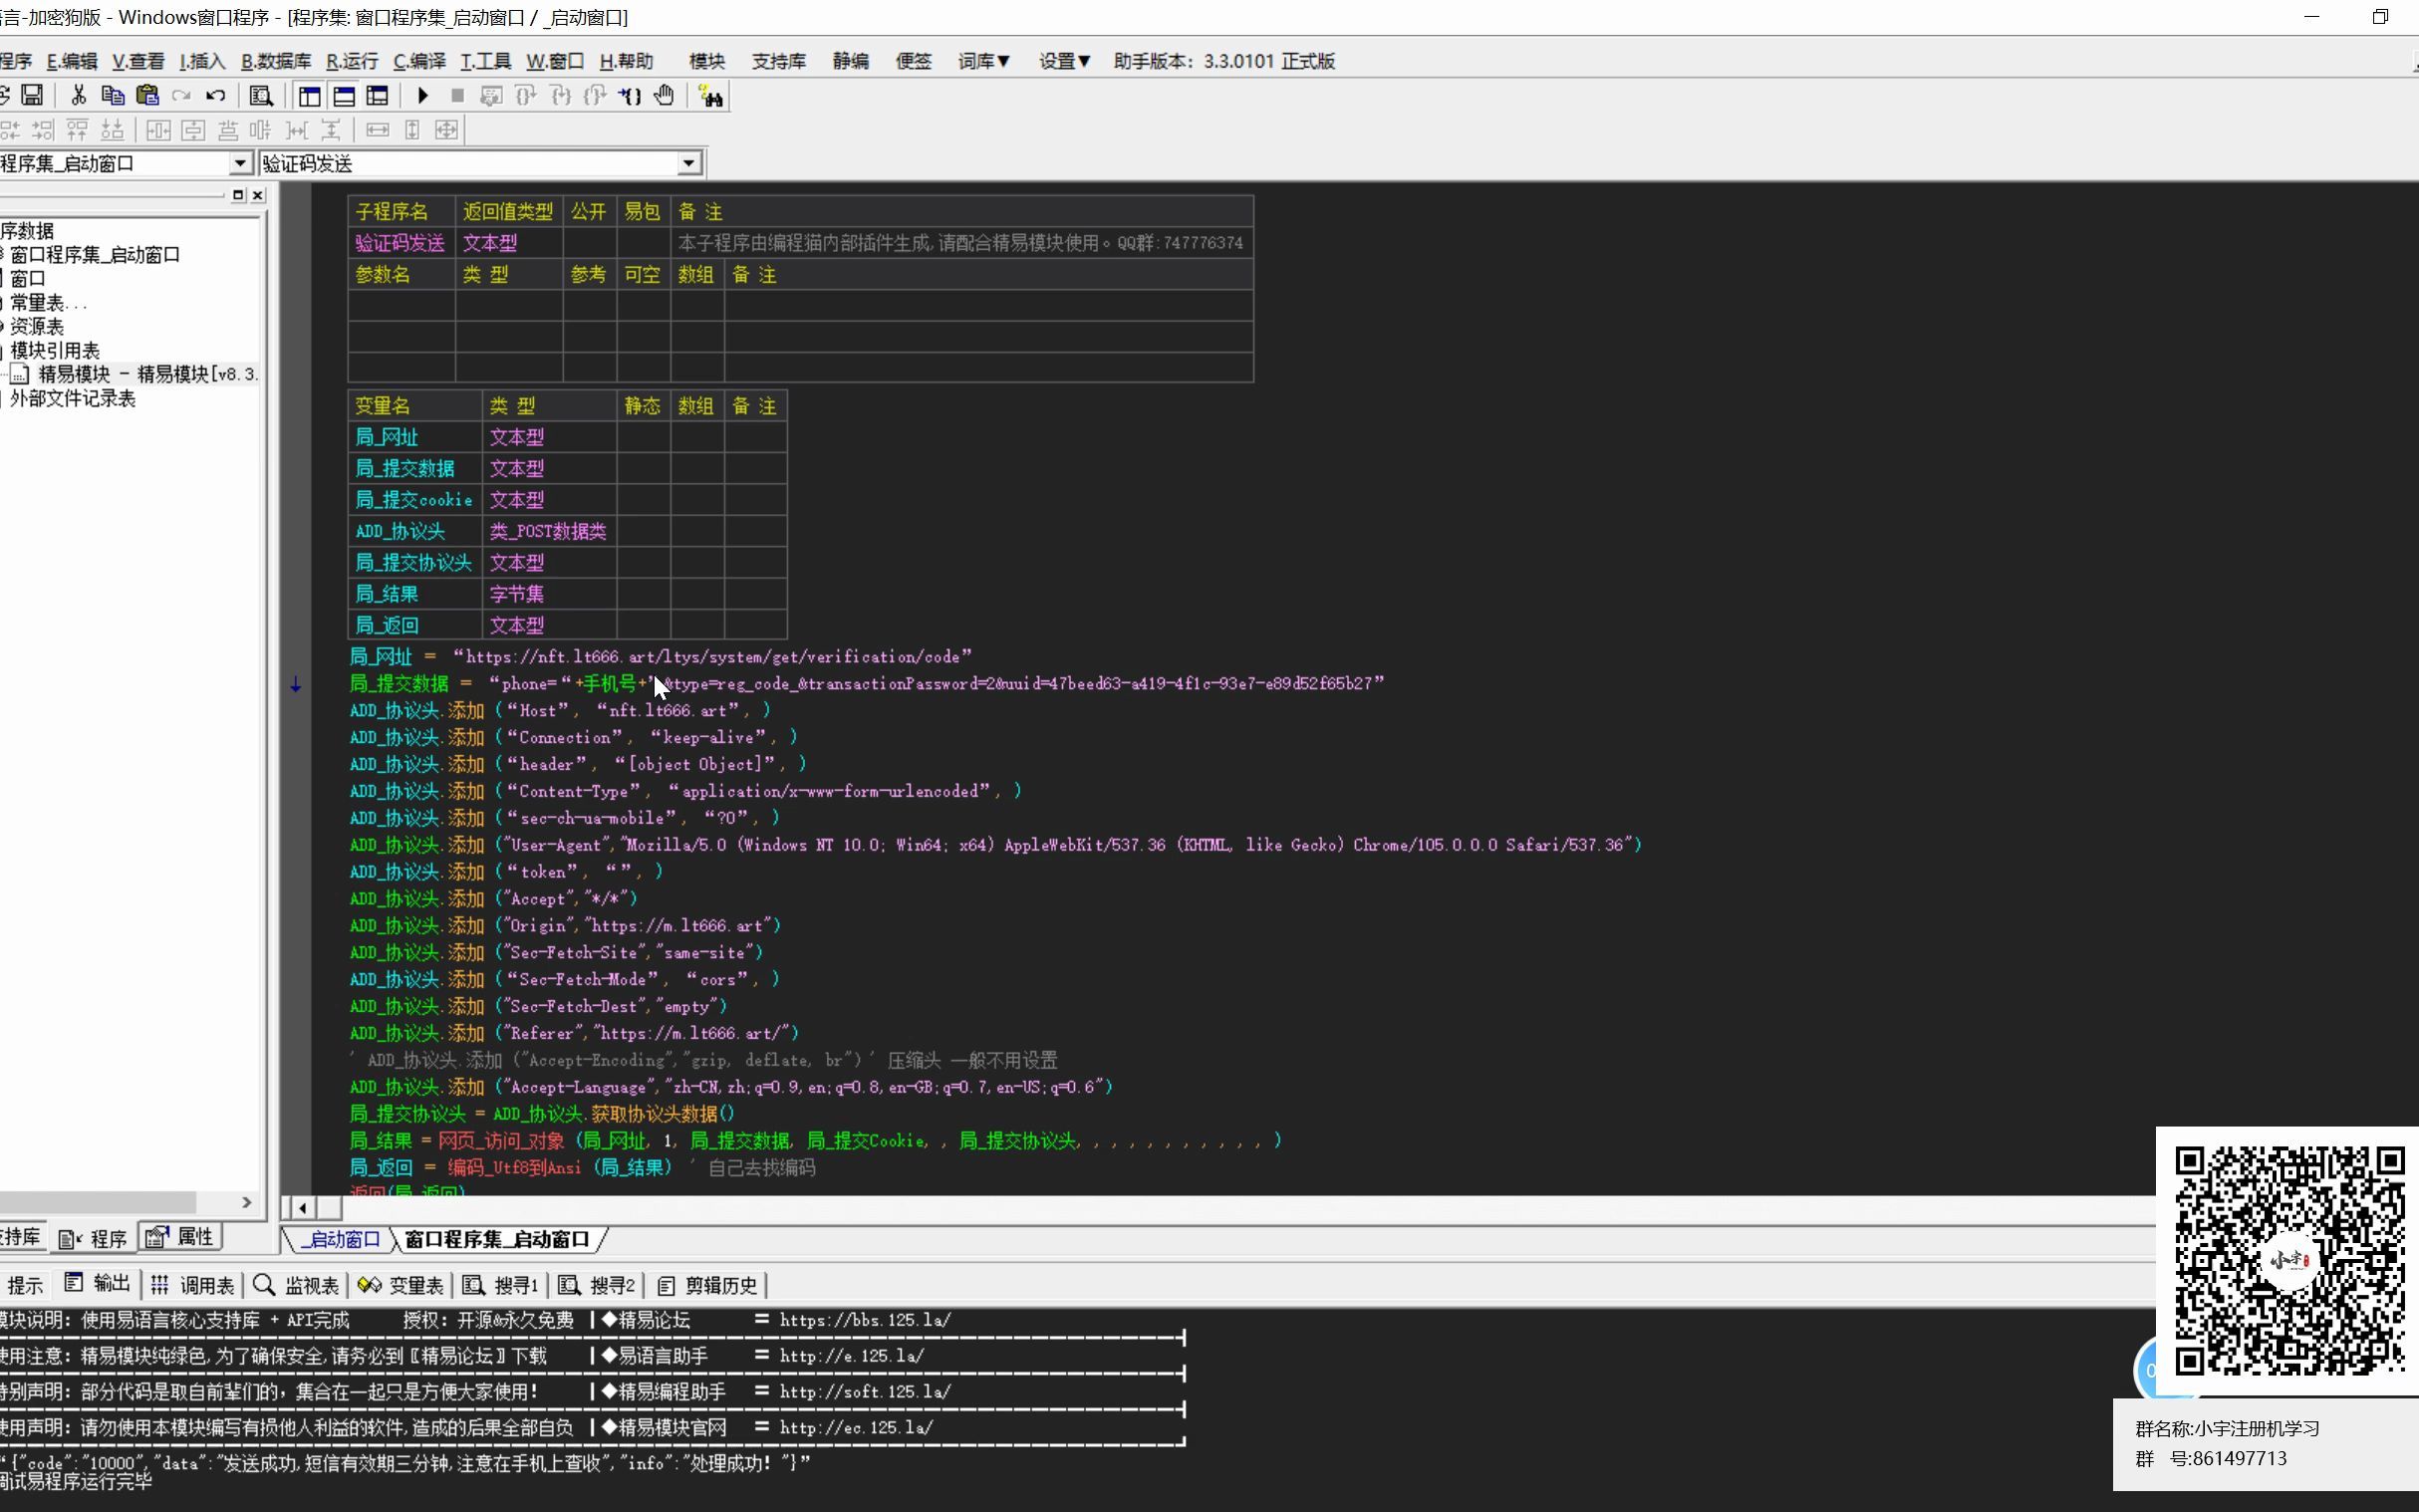Image resolution: width=2419 pixels, height=1512 pixels.
Task: Click the same-height sizing icon
Action: (x=412, y=130)
